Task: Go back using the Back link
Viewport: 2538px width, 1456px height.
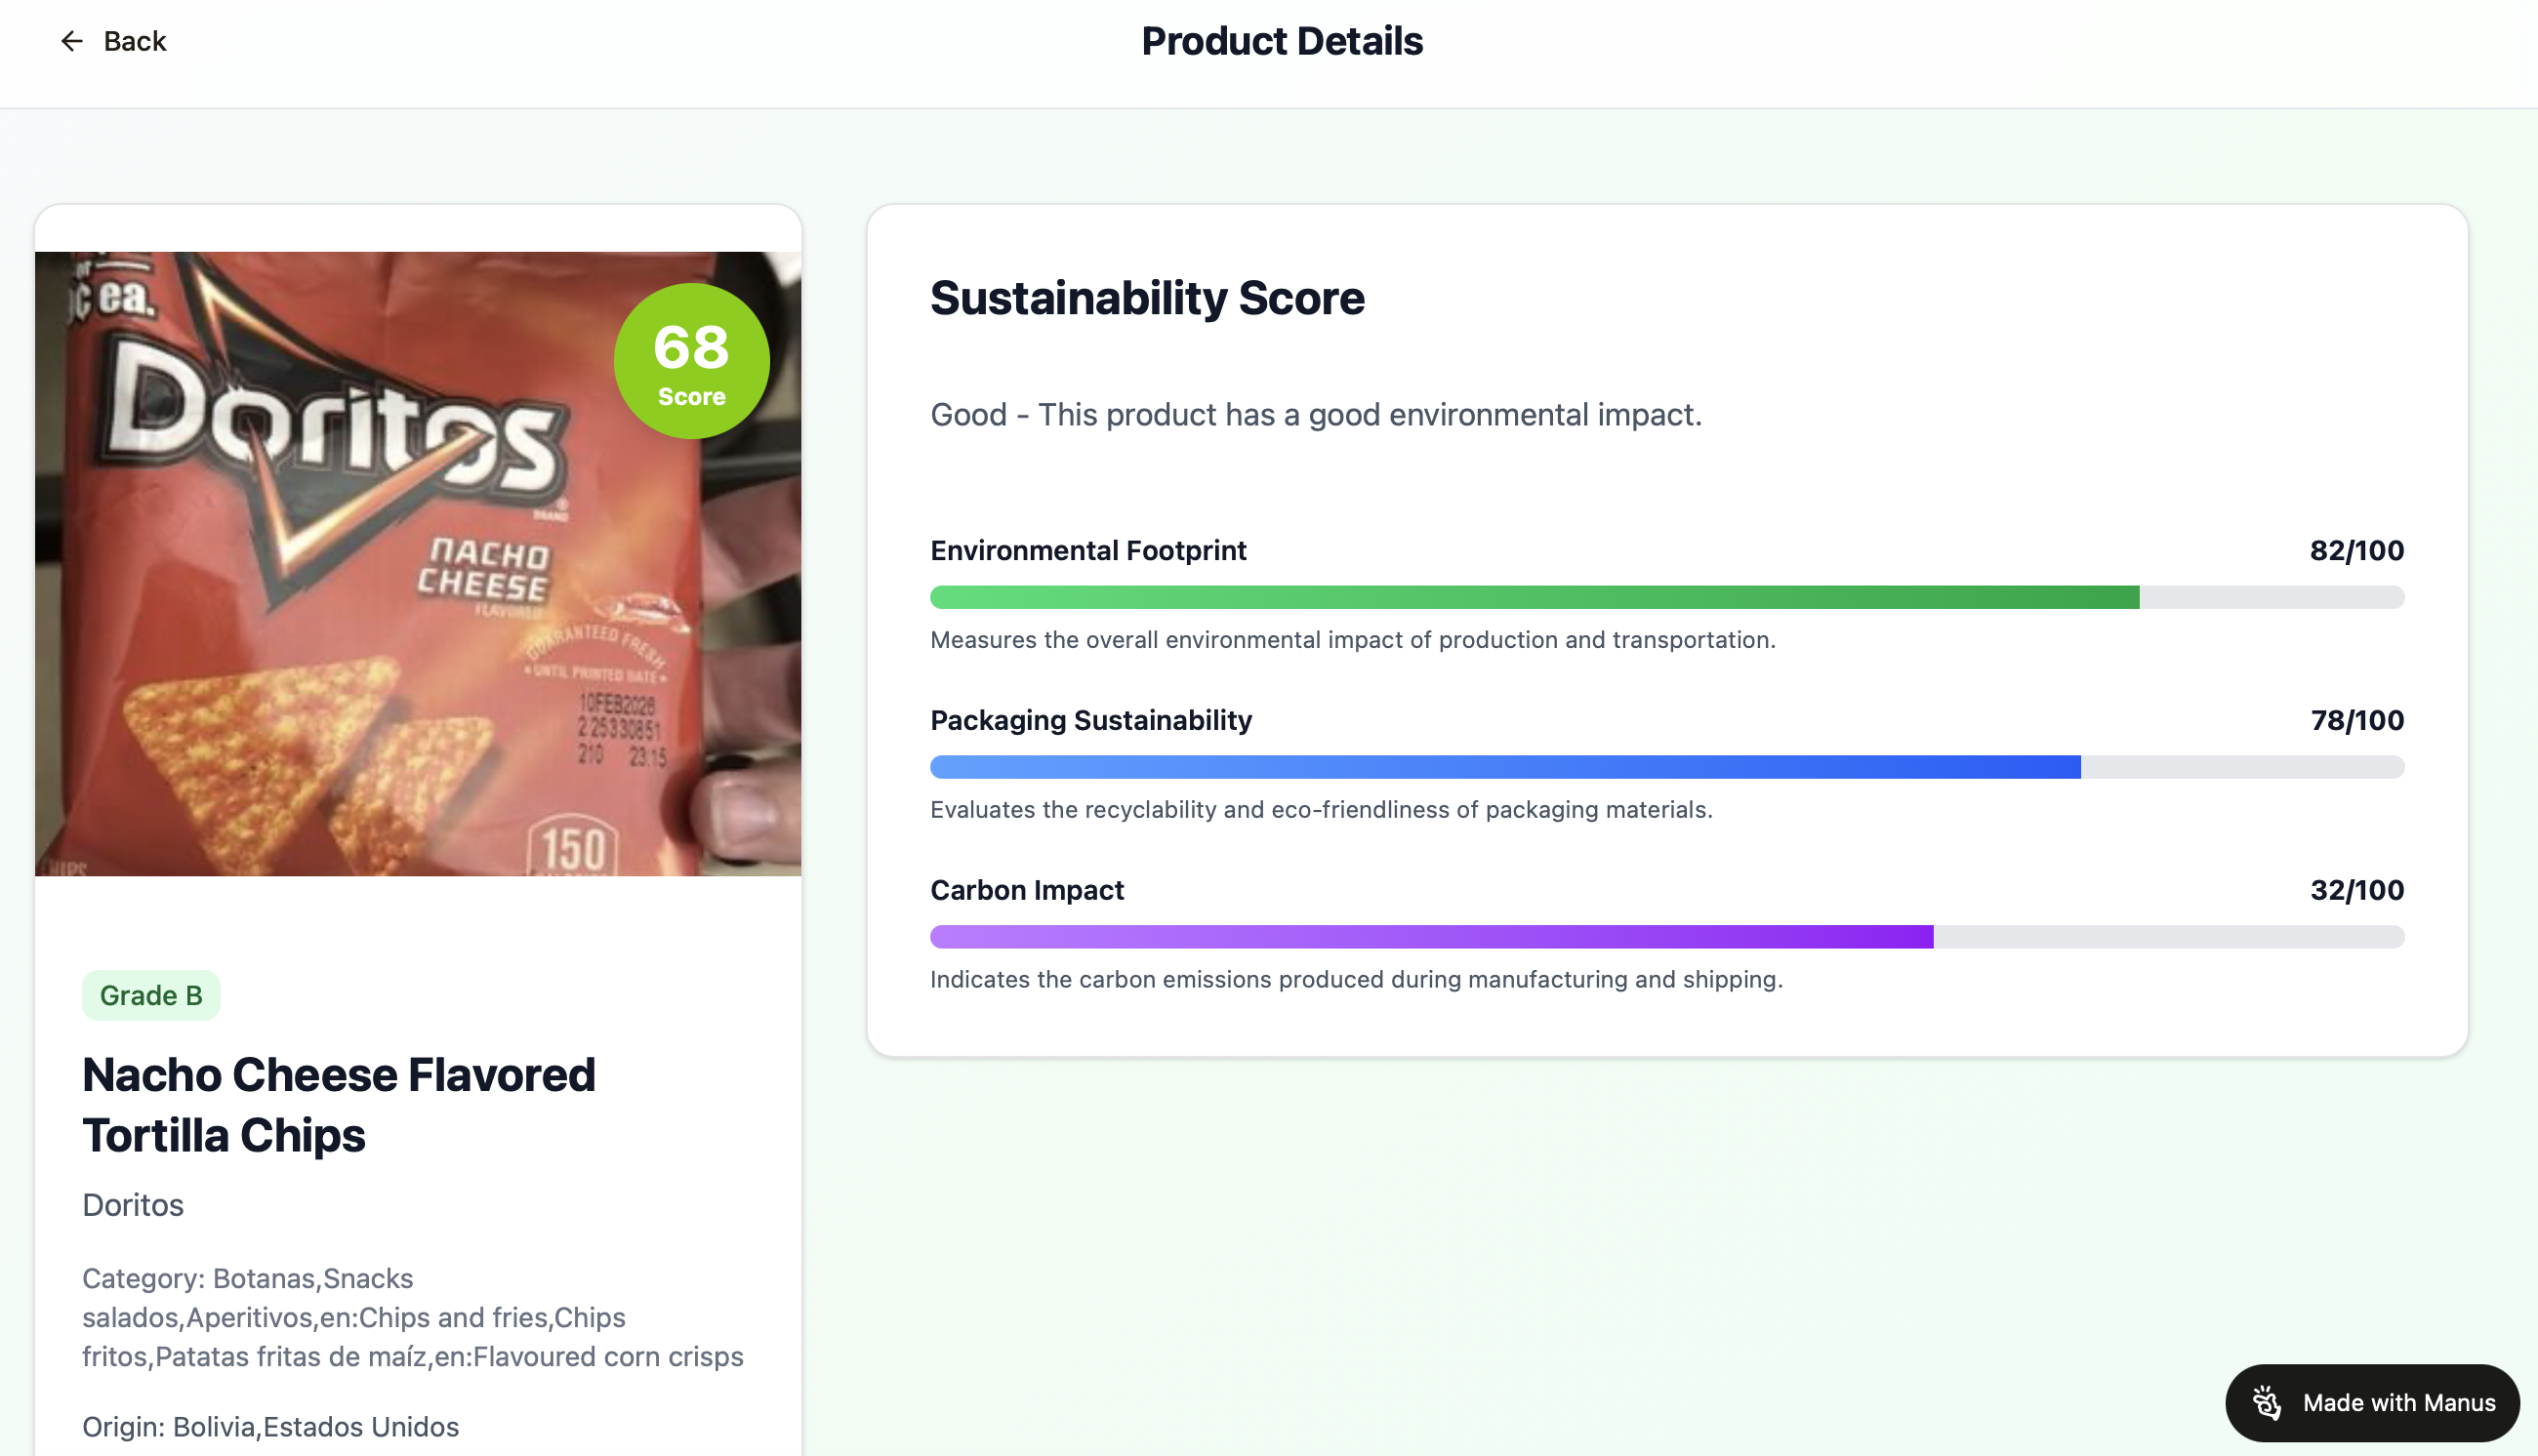Action: 134,41
